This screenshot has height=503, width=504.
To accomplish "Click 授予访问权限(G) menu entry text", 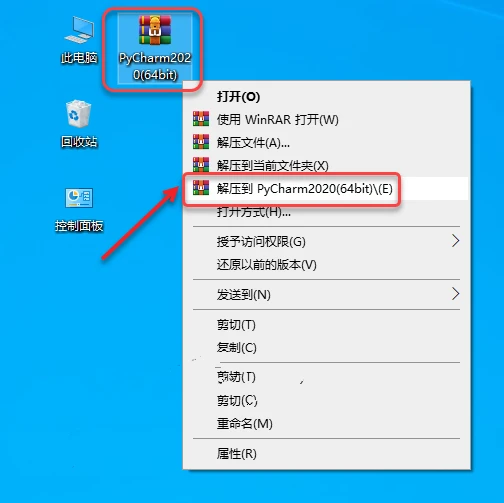I will tap(261, 241).
